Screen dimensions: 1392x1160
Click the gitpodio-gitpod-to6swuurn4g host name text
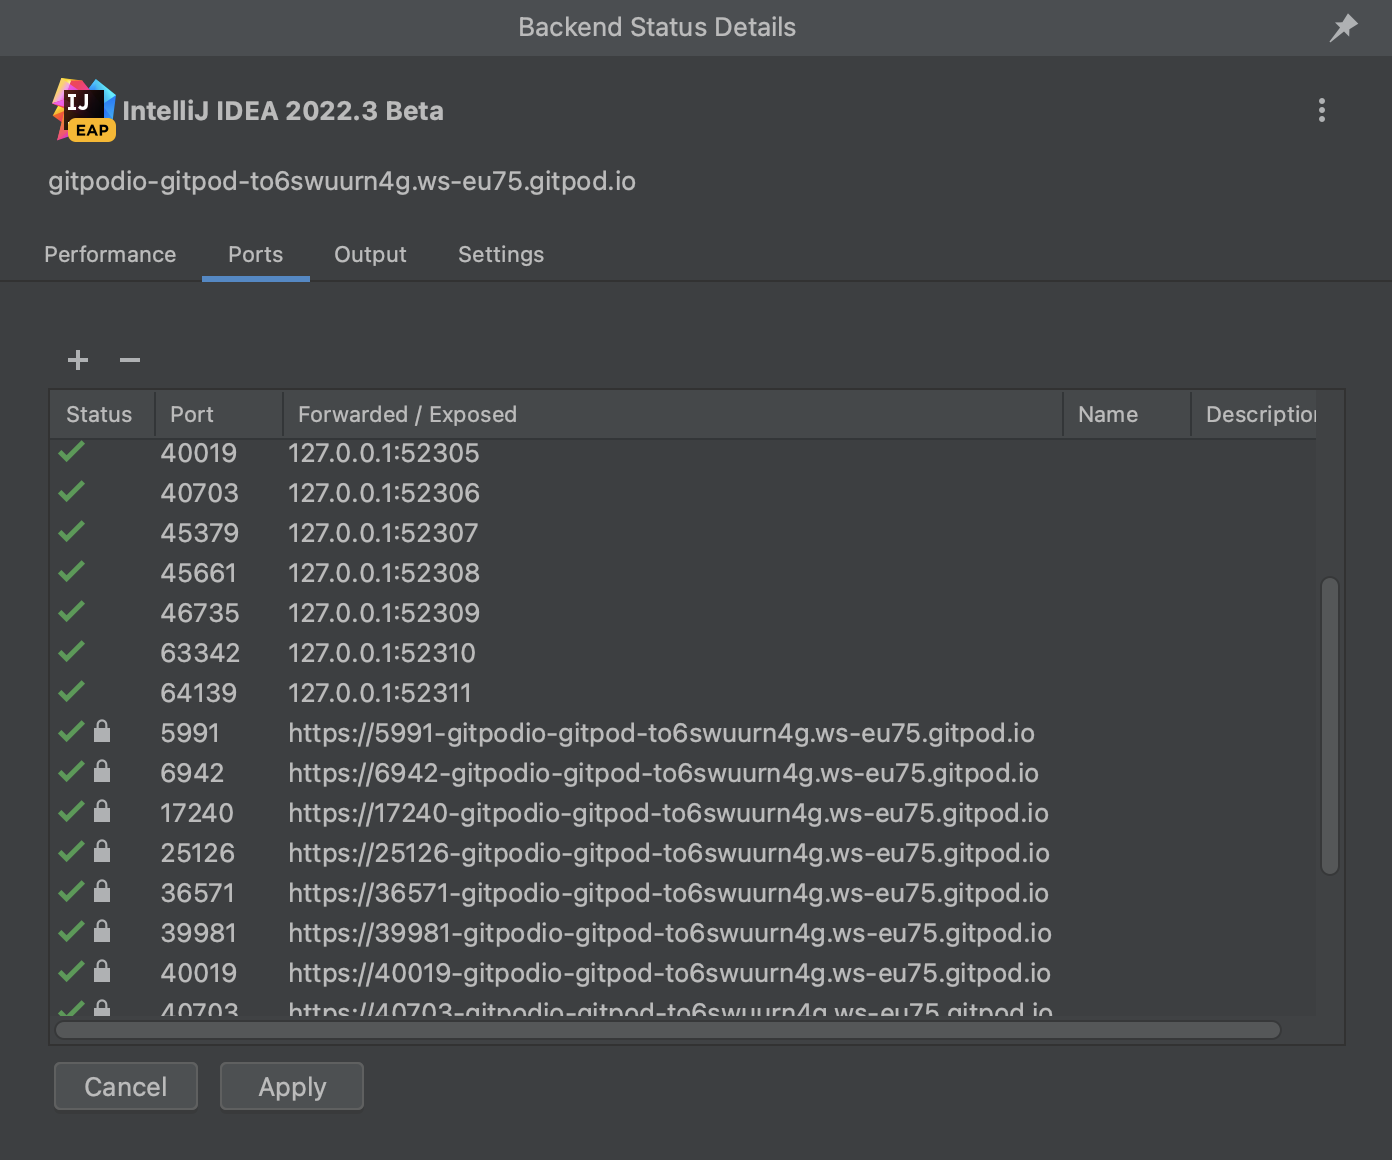[x=342, y=181]
